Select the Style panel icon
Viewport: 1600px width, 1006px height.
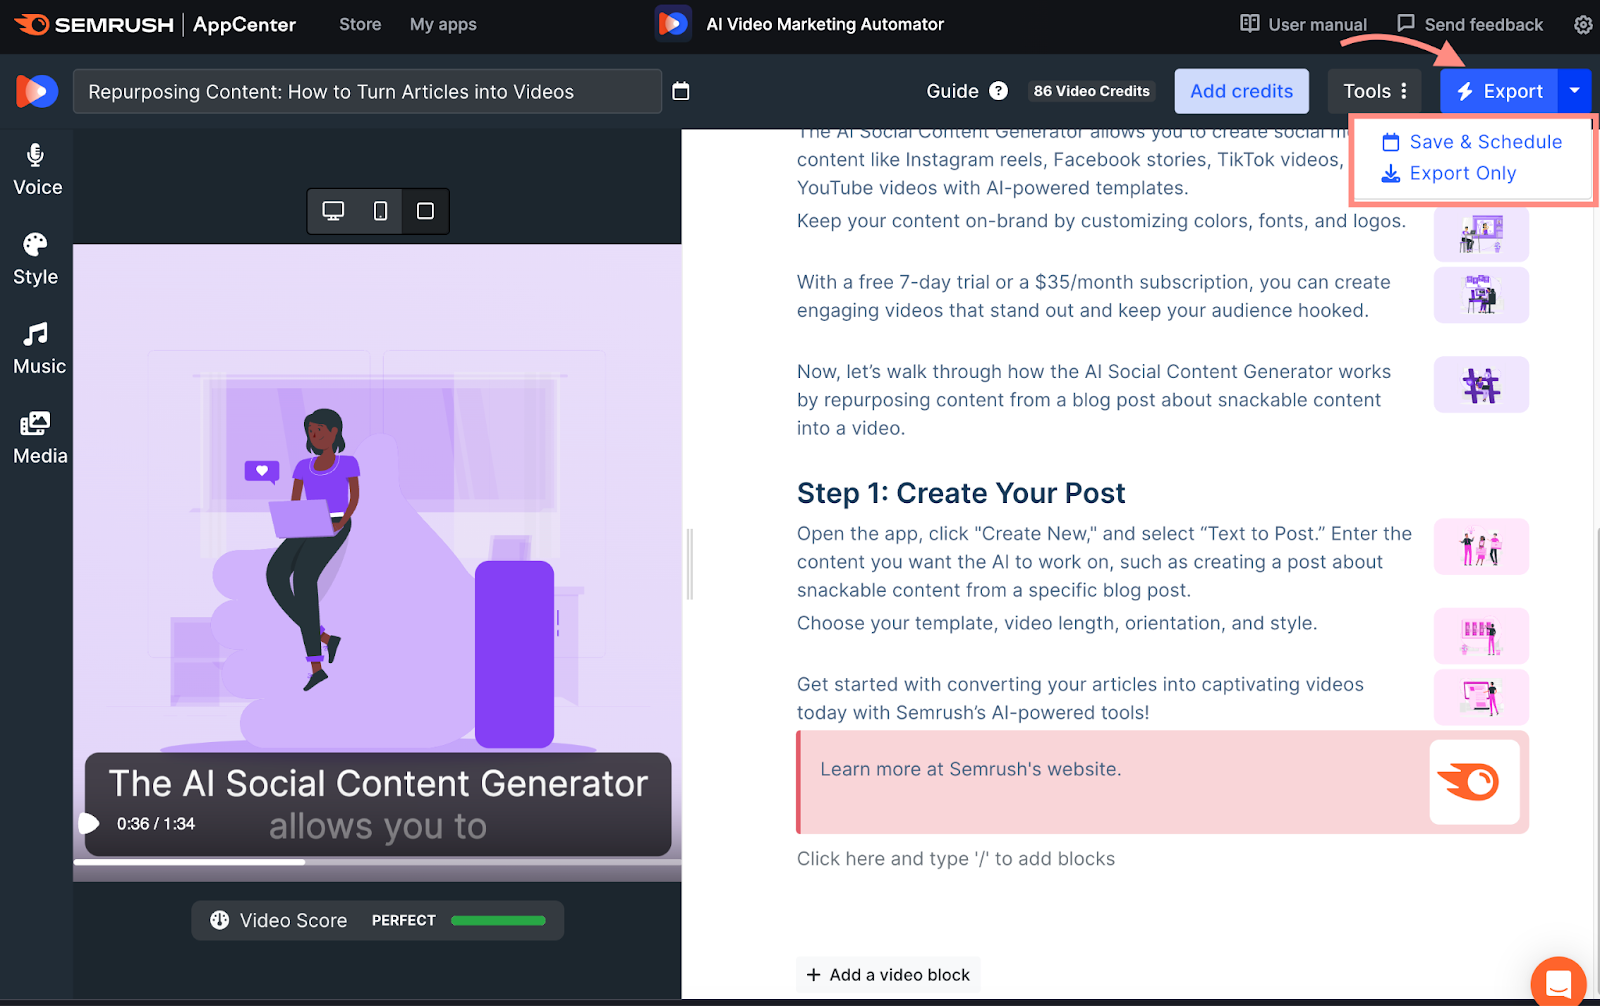[36, 258]
